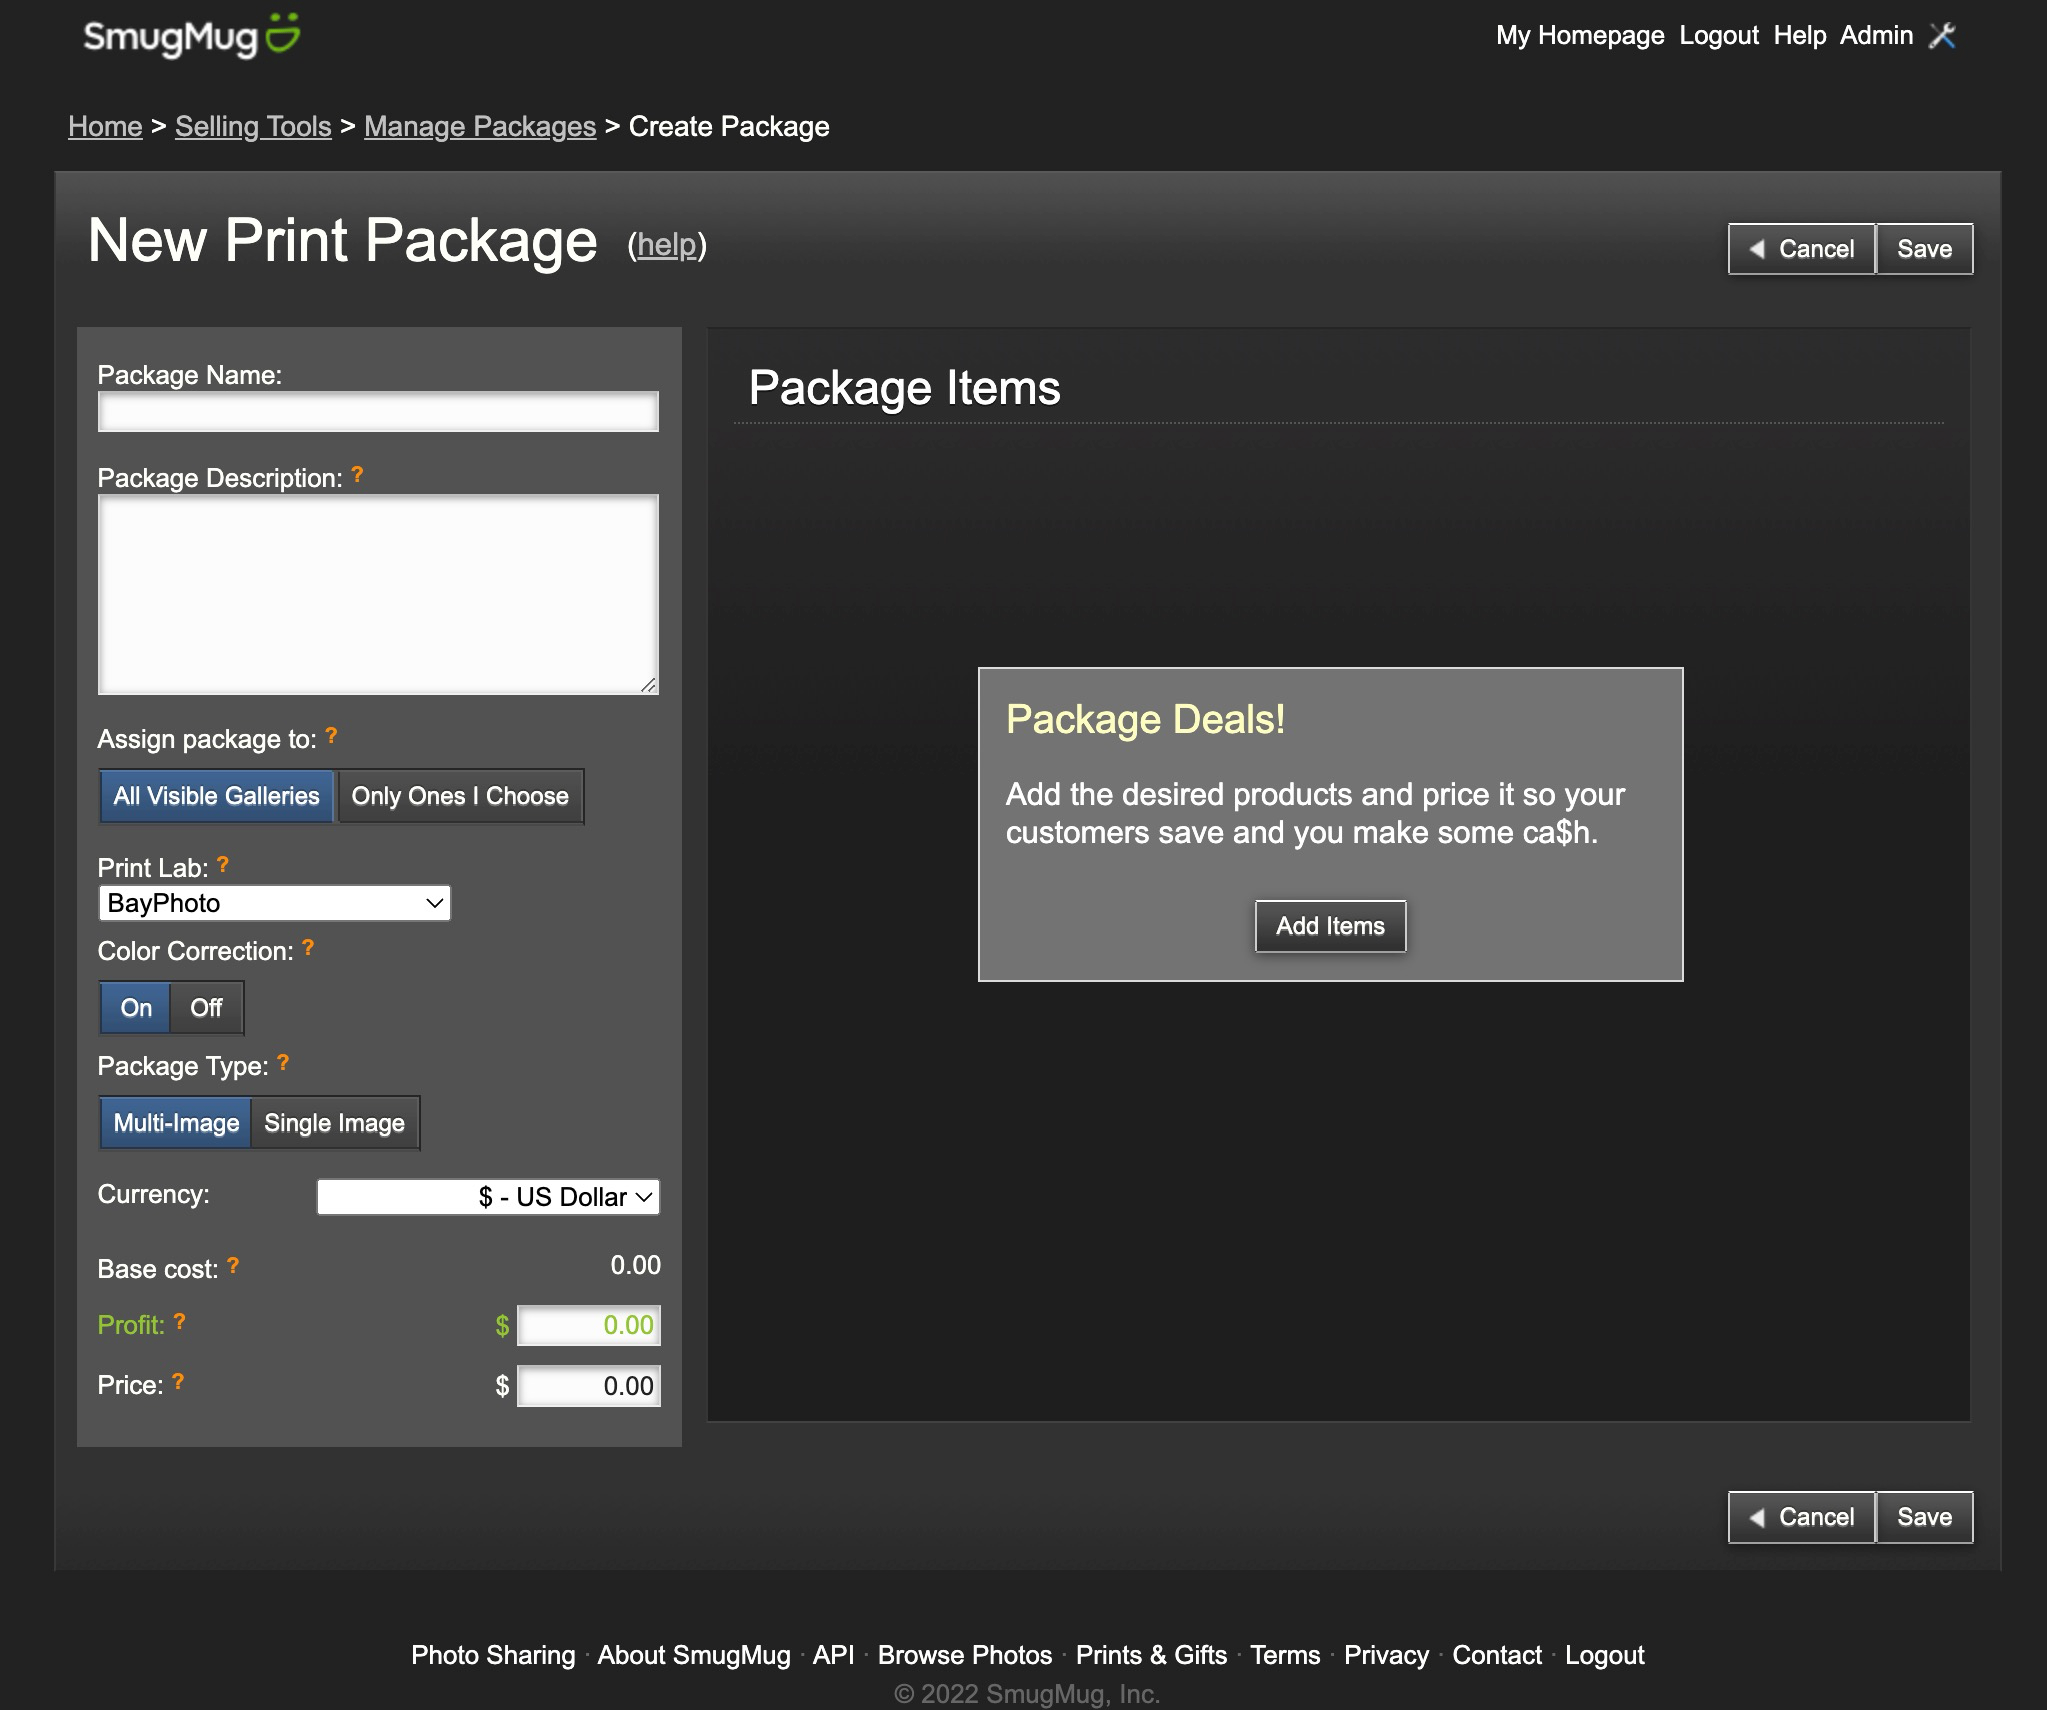Show help for Assign package to question mark
Image resolution: width=2047 pixels, height=1710 pixels.
coord(331,736)
